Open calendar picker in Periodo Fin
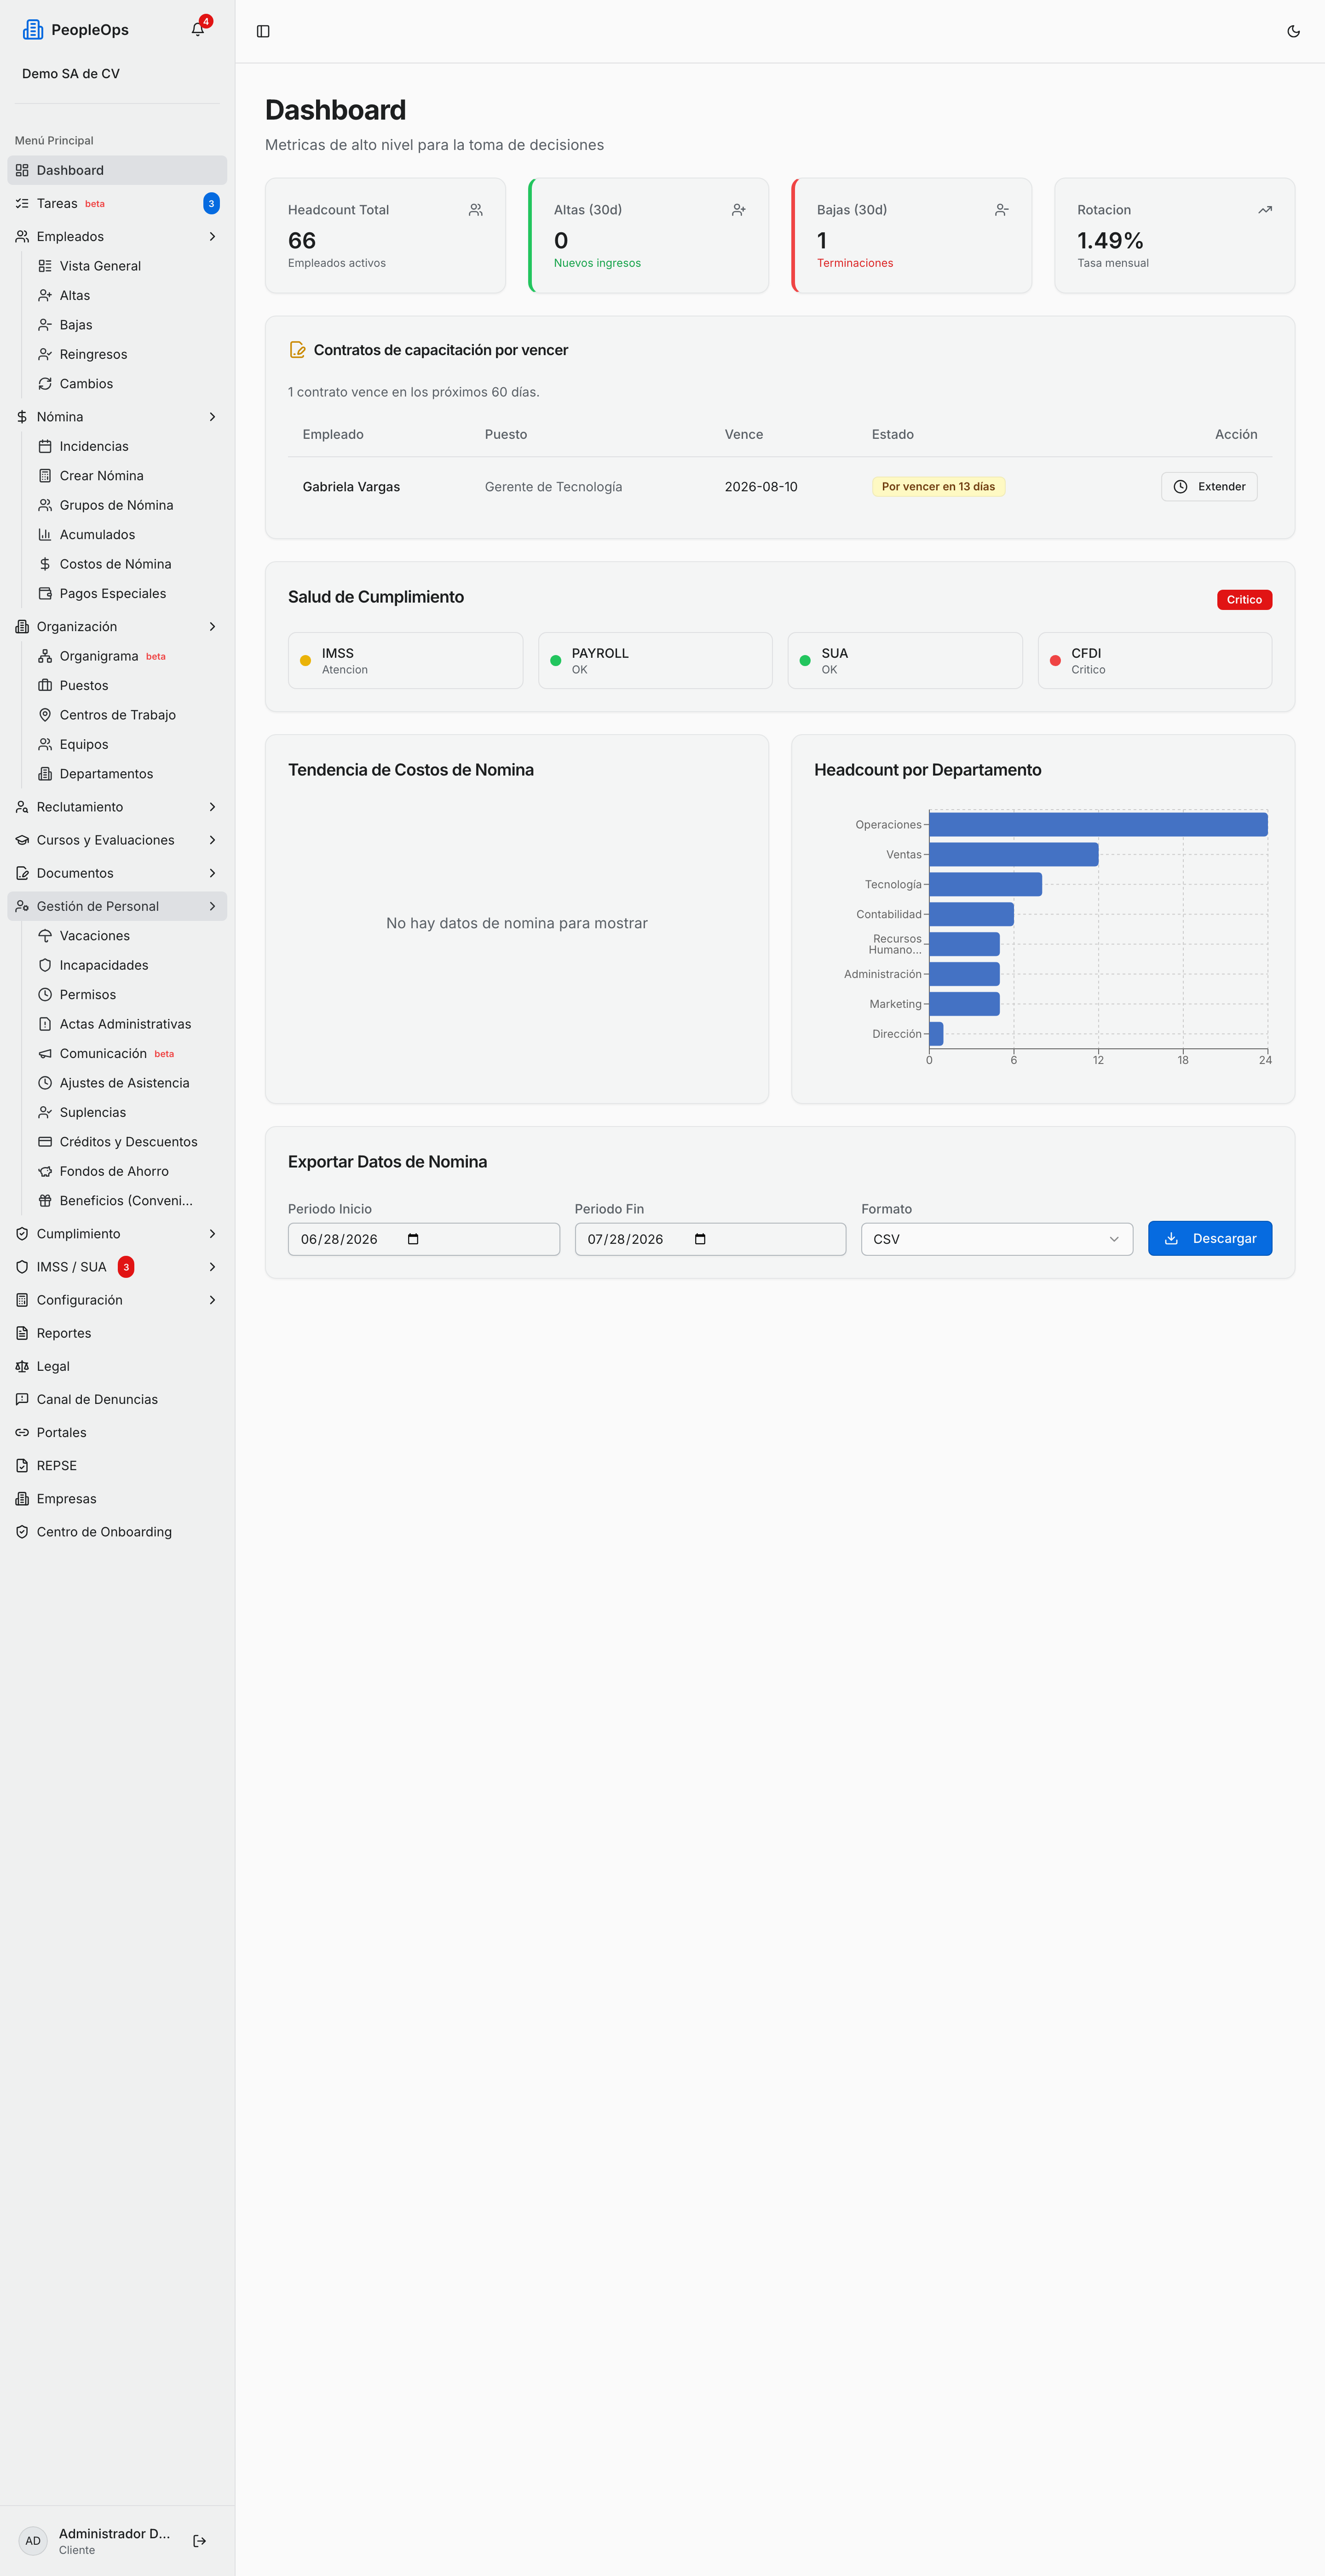The height and width of the screenshot is (2576, 1325). (x=700, y=1239)
